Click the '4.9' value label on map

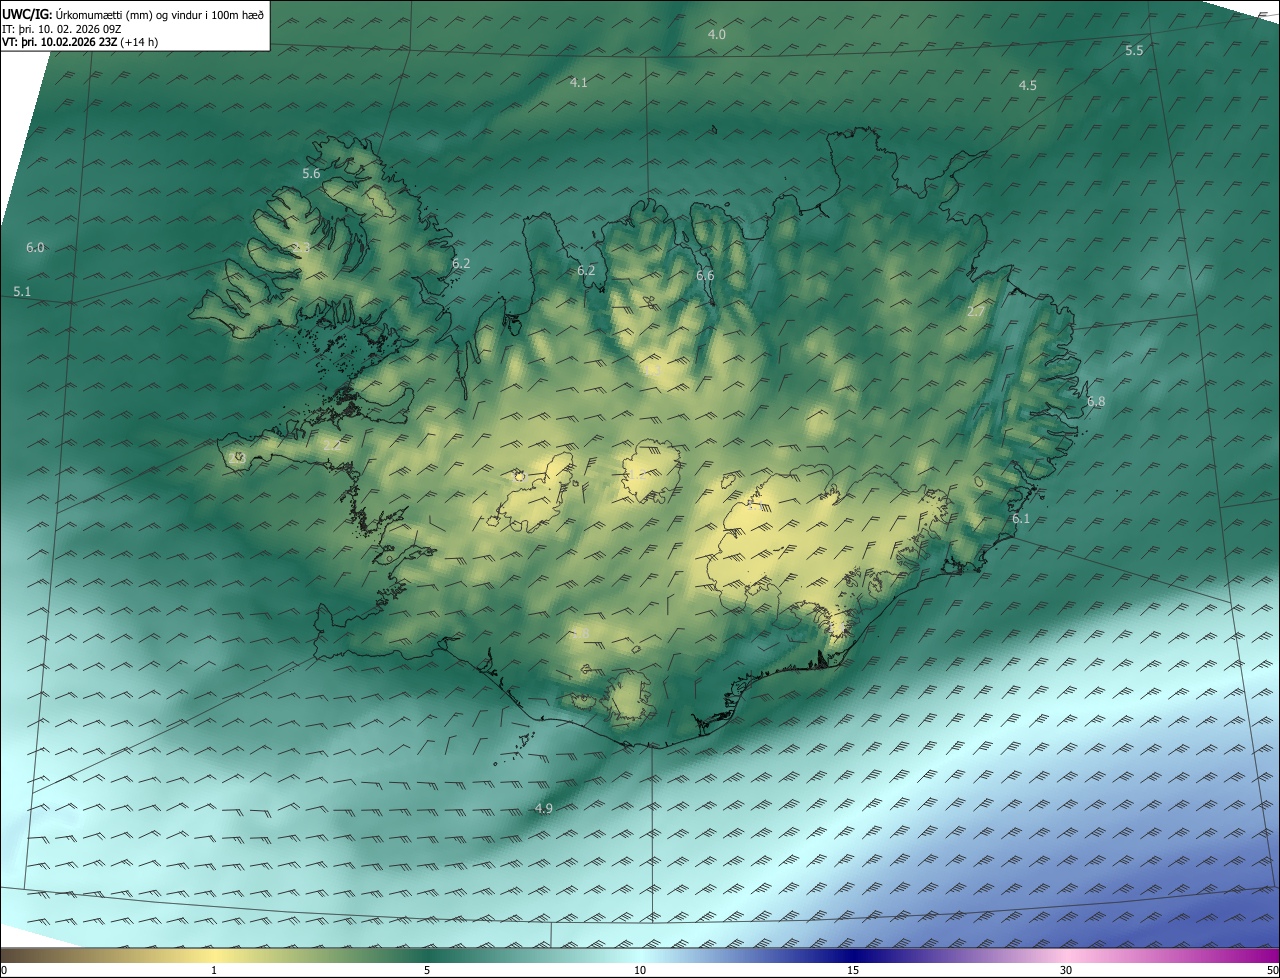pyautogui.click(x=544, y=809)
